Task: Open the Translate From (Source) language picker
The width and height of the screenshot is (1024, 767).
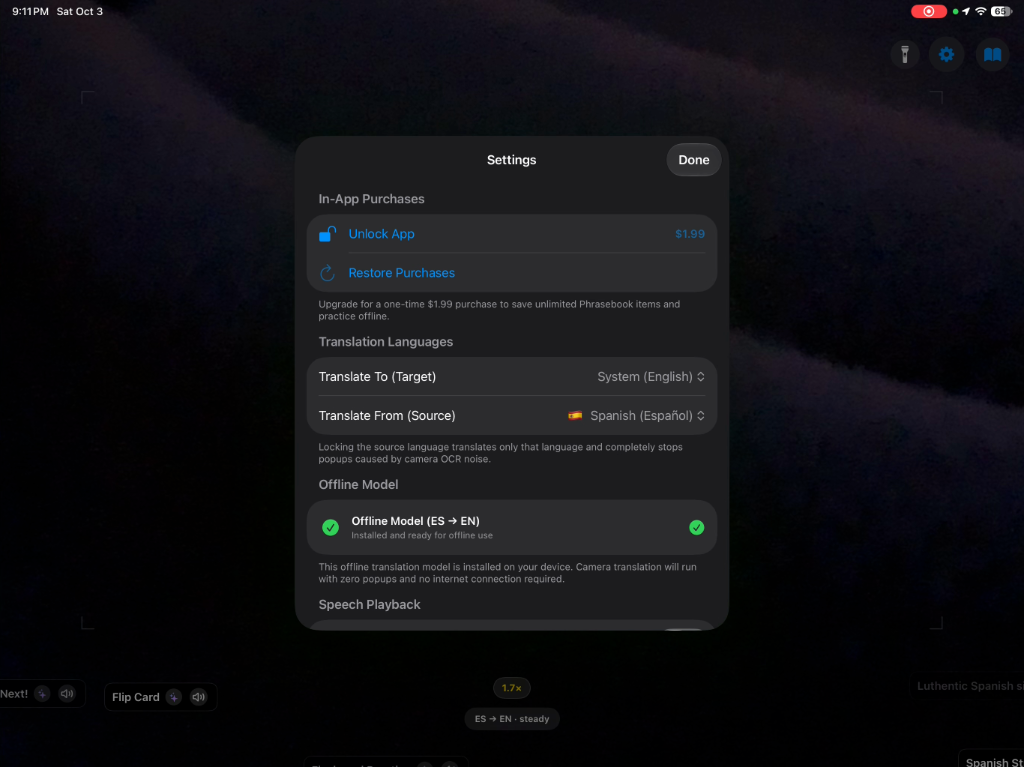Action: [512, 416]
